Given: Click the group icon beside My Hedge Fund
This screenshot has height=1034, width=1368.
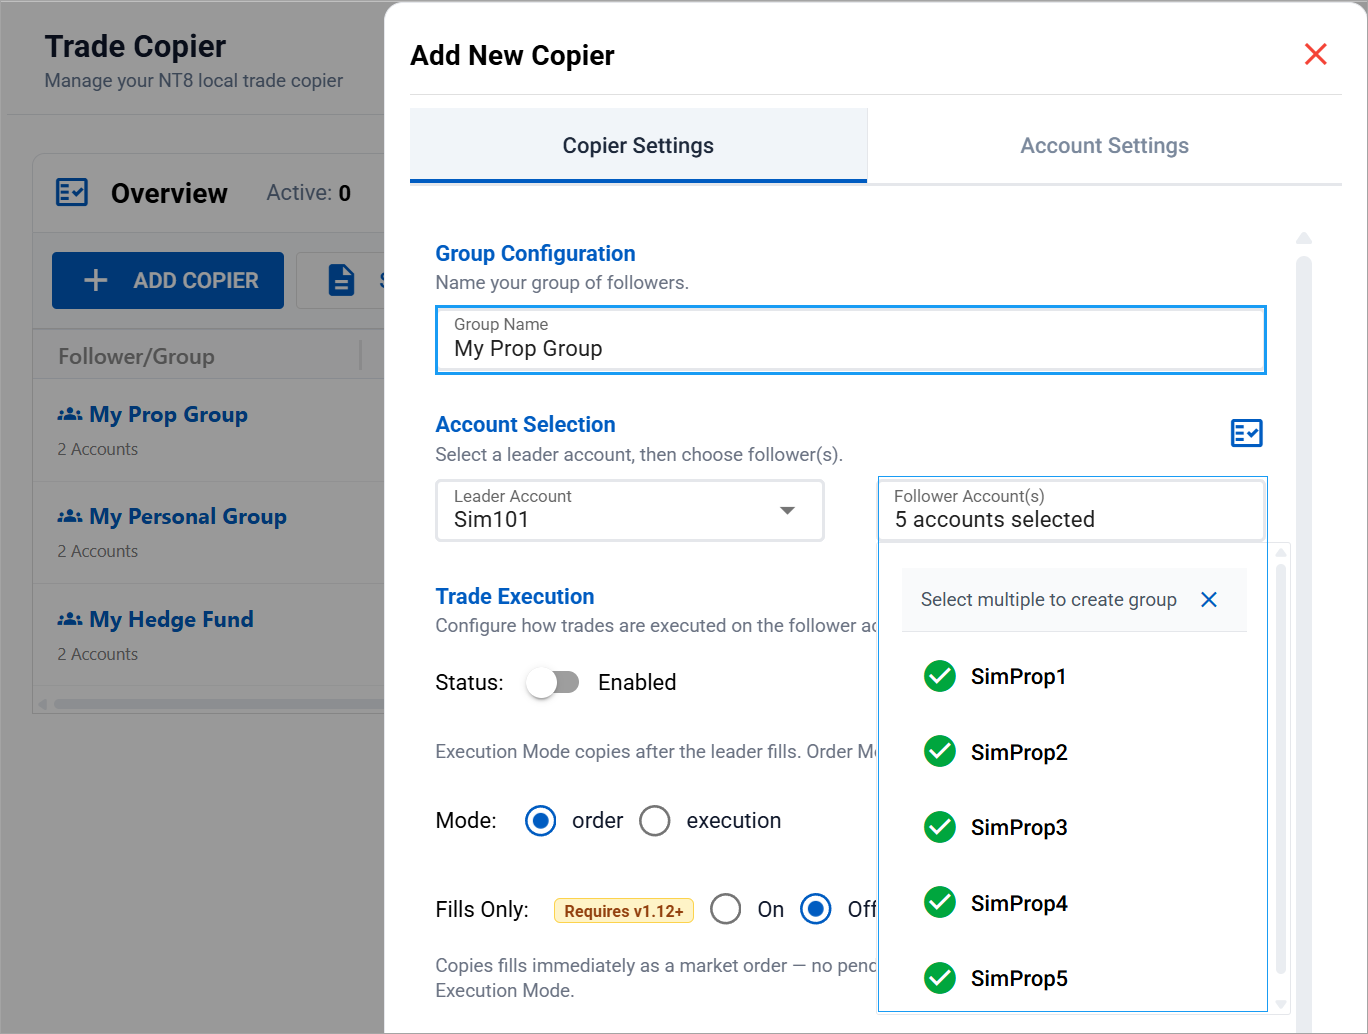Looking at the screenshot, I should point(70,620).
